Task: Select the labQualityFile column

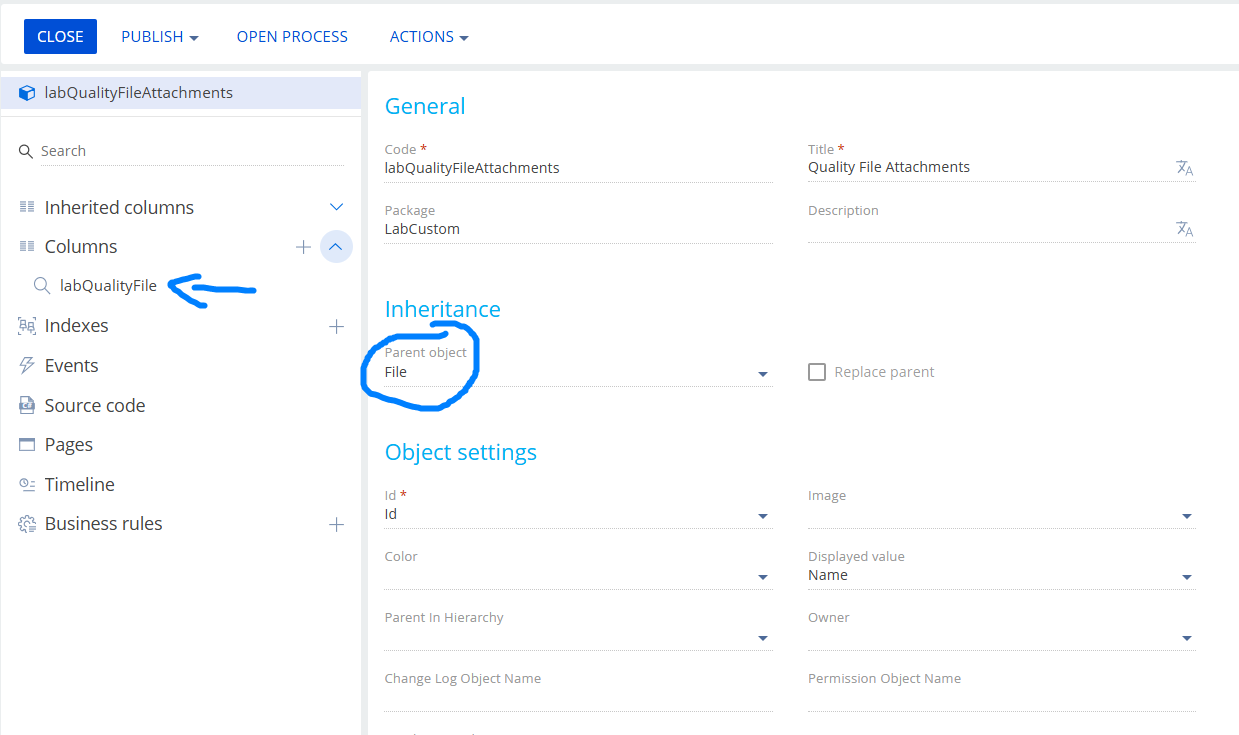Action: click(108, 285)
